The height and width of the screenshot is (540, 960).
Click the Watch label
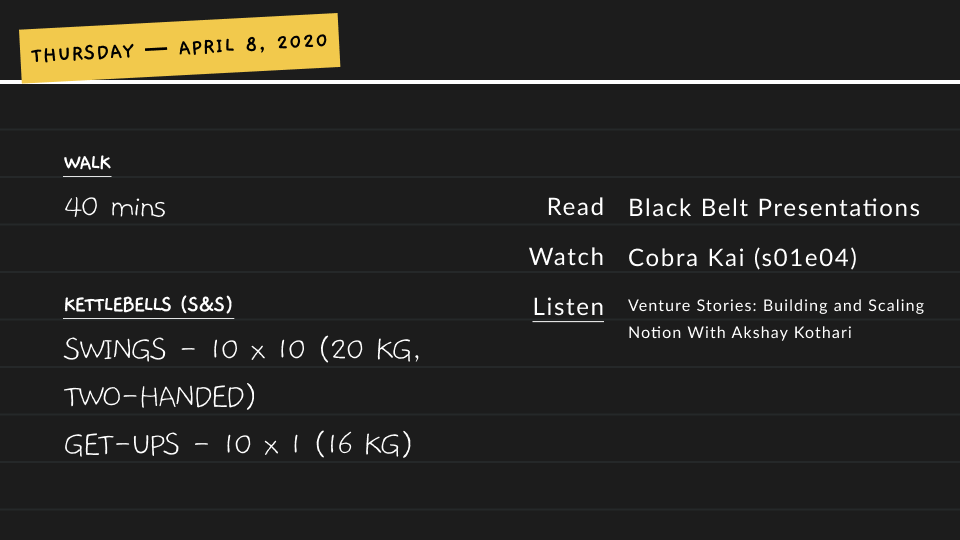(x=566, y=257)
